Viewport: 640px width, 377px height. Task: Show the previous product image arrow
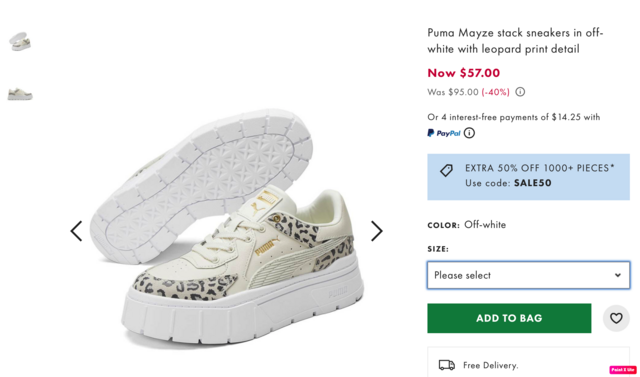(76, 231)
